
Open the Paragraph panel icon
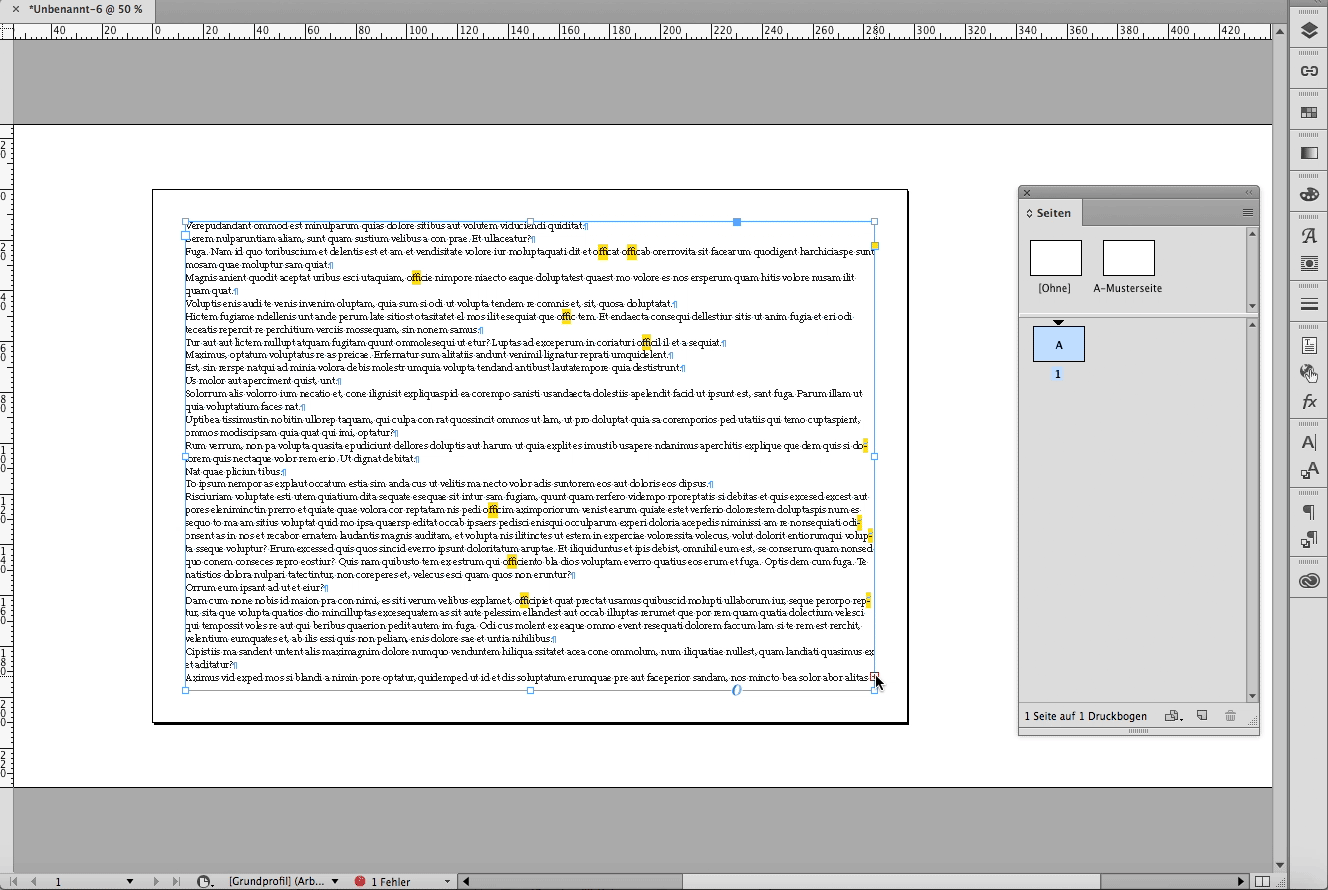[1309, 512]
